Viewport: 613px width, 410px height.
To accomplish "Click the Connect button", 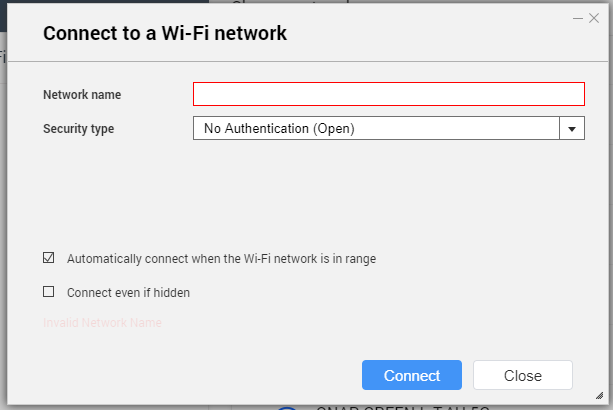I will point(411,376).
